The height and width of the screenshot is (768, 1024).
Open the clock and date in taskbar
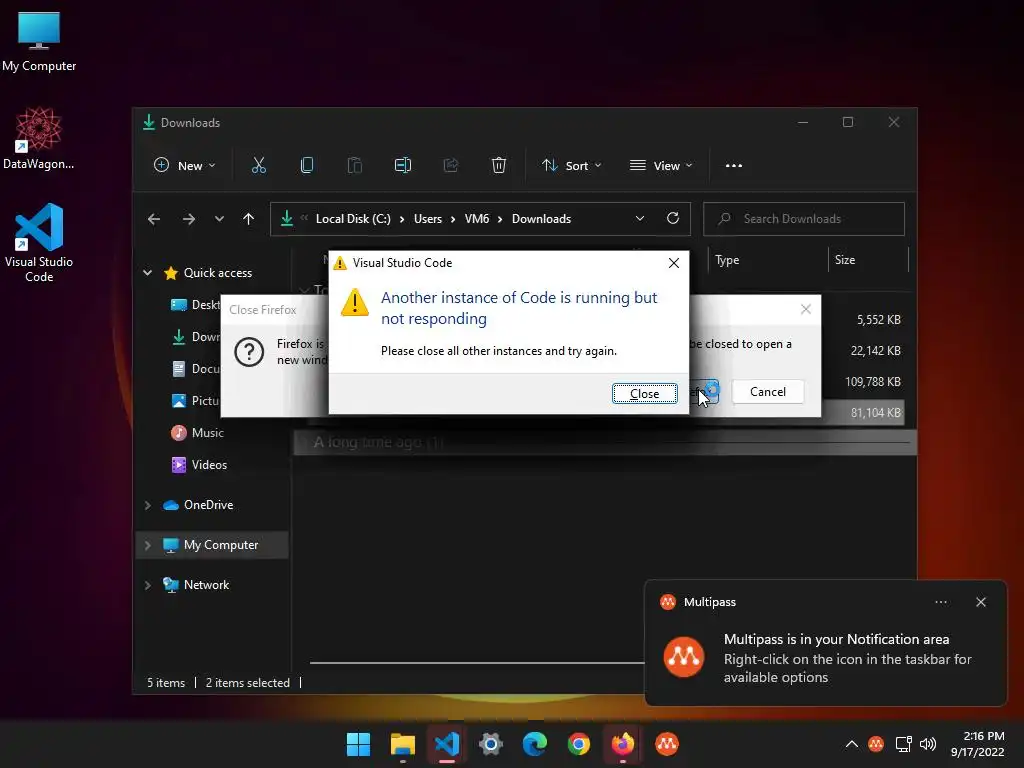[x=977, y=744]
